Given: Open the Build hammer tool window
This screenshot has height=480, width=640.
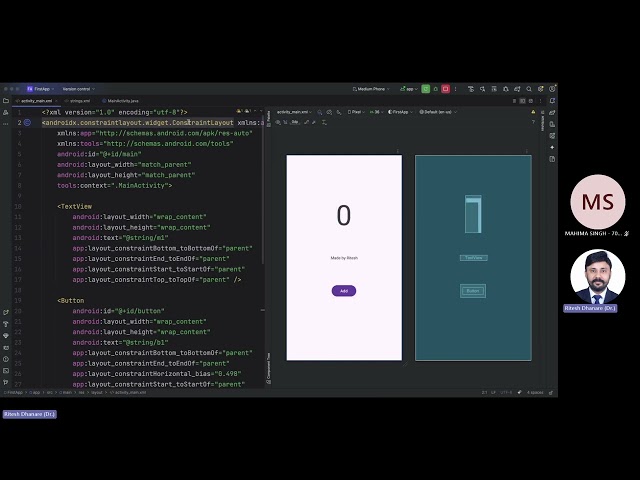Looking at the screenshot, I should coord(6,324).
